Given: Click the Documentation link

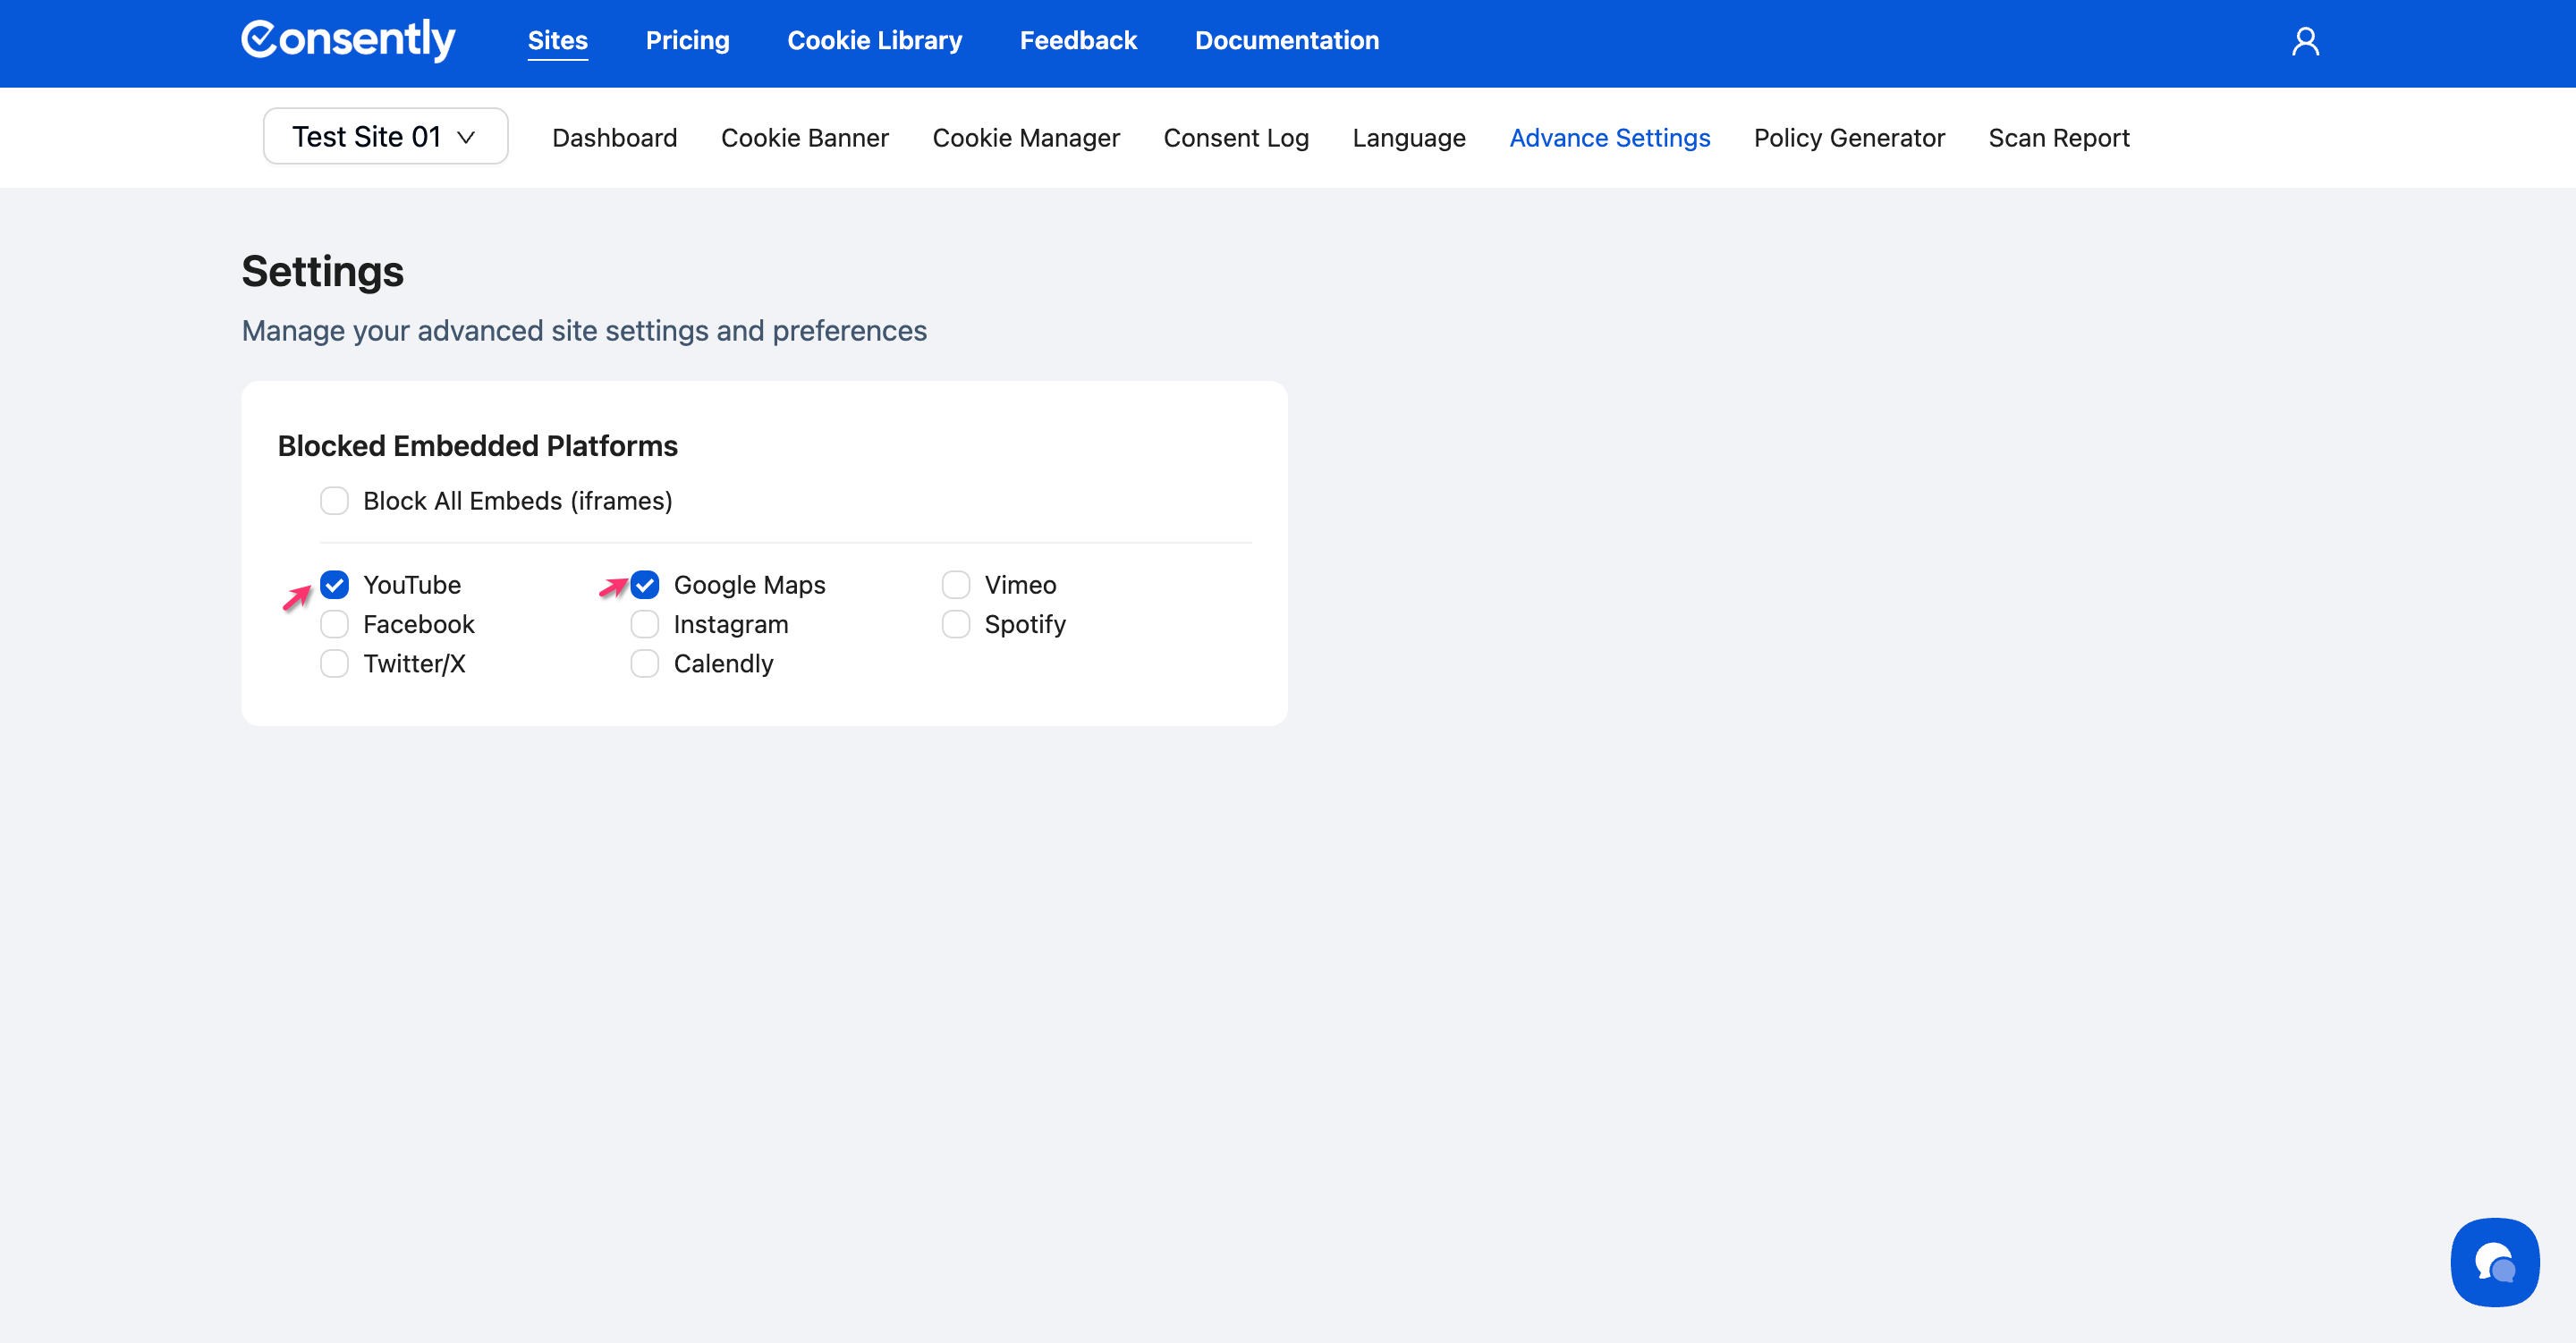Looking at the screenshot, I should [1286, 41].
